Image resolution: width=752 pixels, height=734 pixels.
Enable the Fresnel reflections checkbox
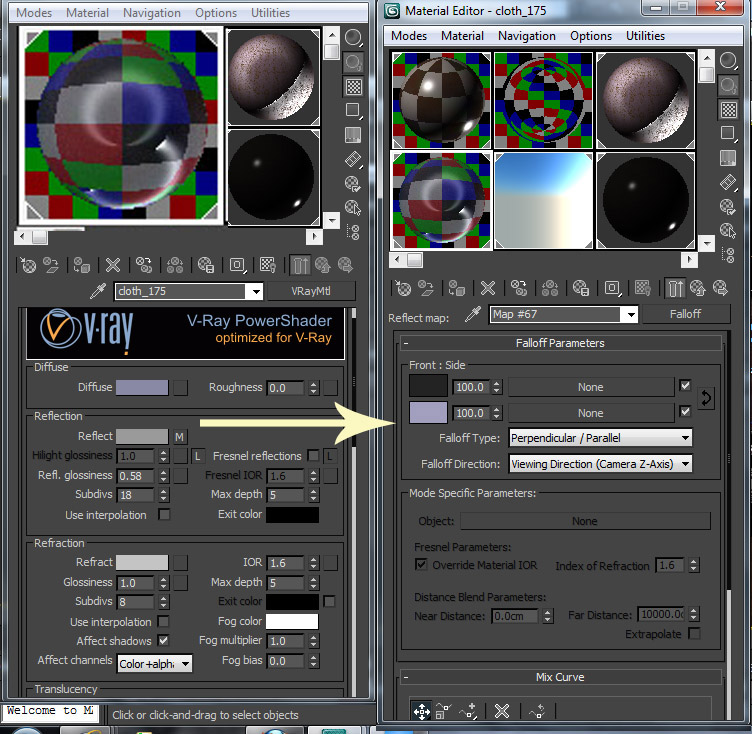click(x=313, y=456)
